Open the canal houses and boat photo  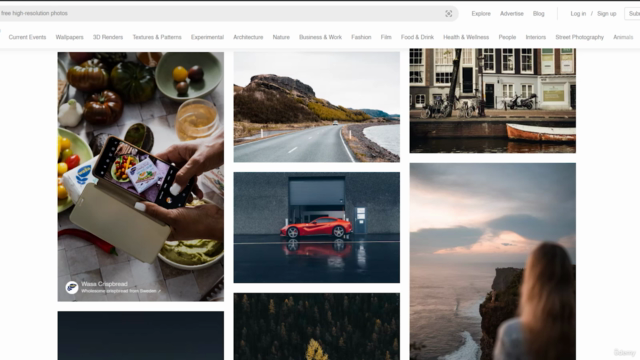pos(493,101)
